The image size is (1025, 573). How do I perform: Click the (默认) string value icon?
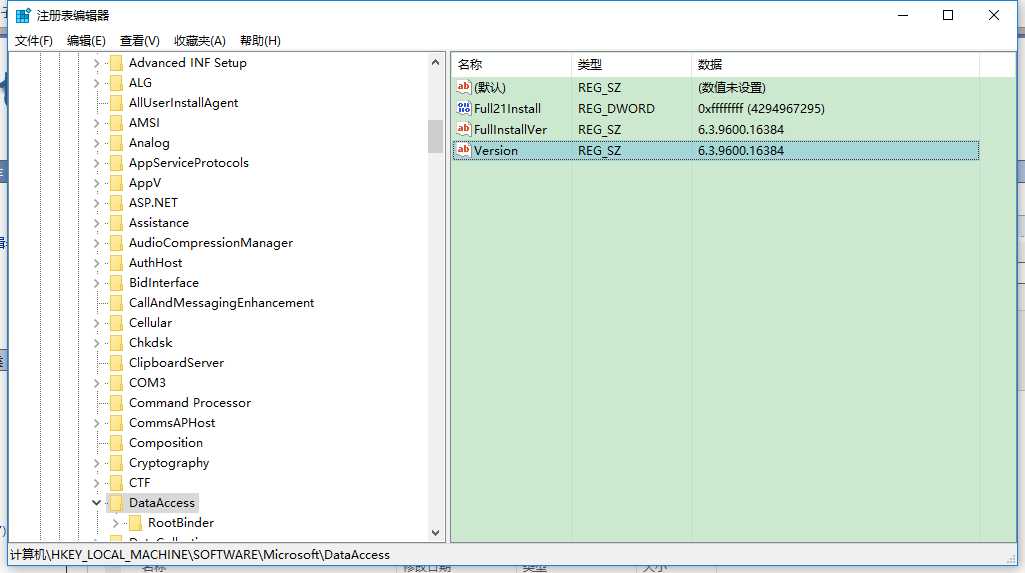coord(463,87)
